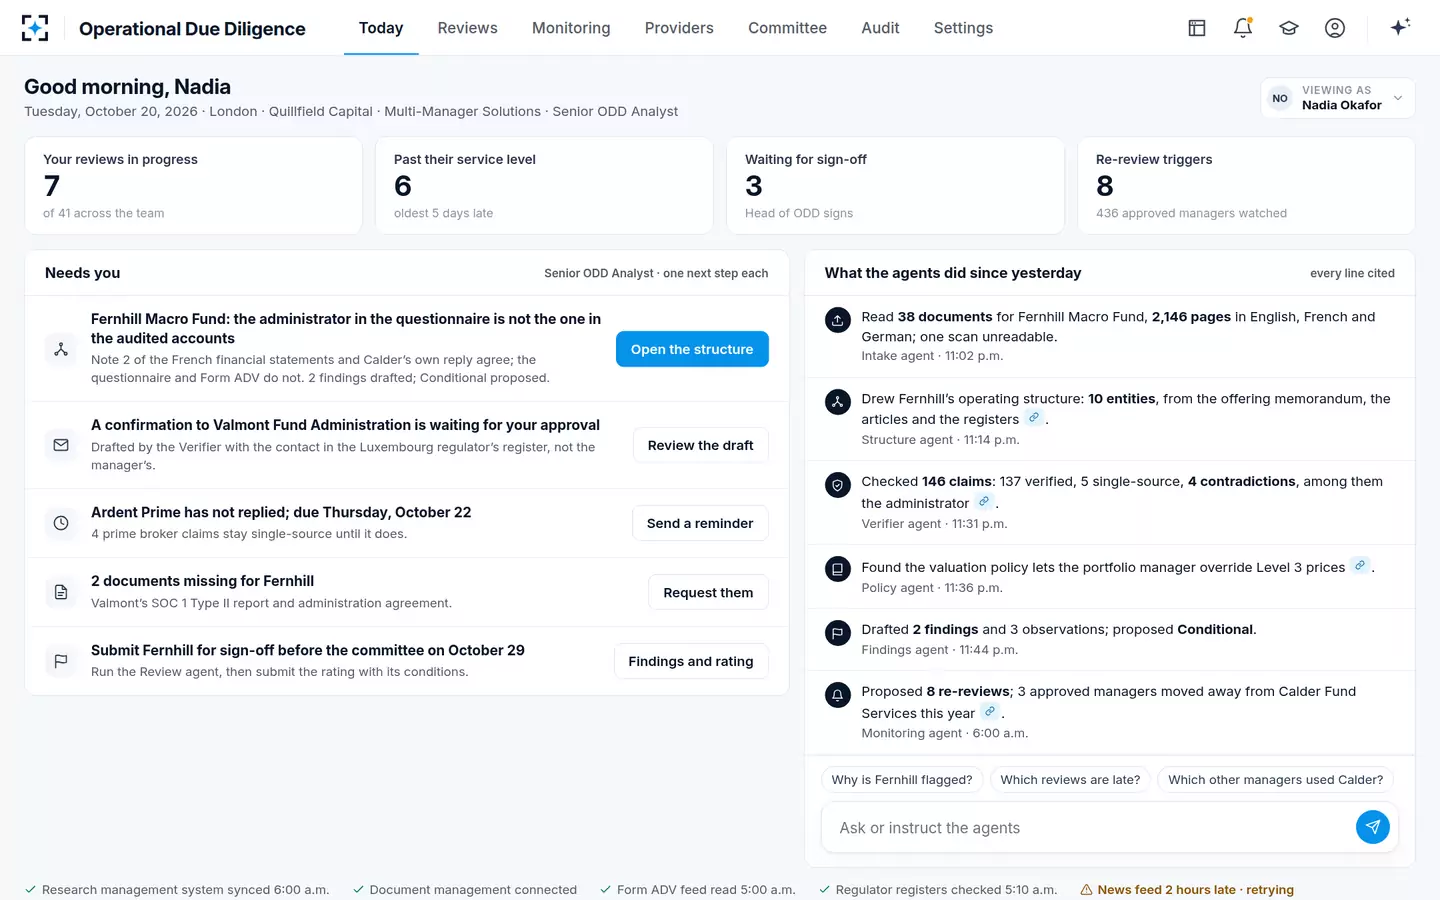The image size is (1440, 900).
Task: Click Send a reminder for Ardent Prime
Action: (x=700, y=523)
